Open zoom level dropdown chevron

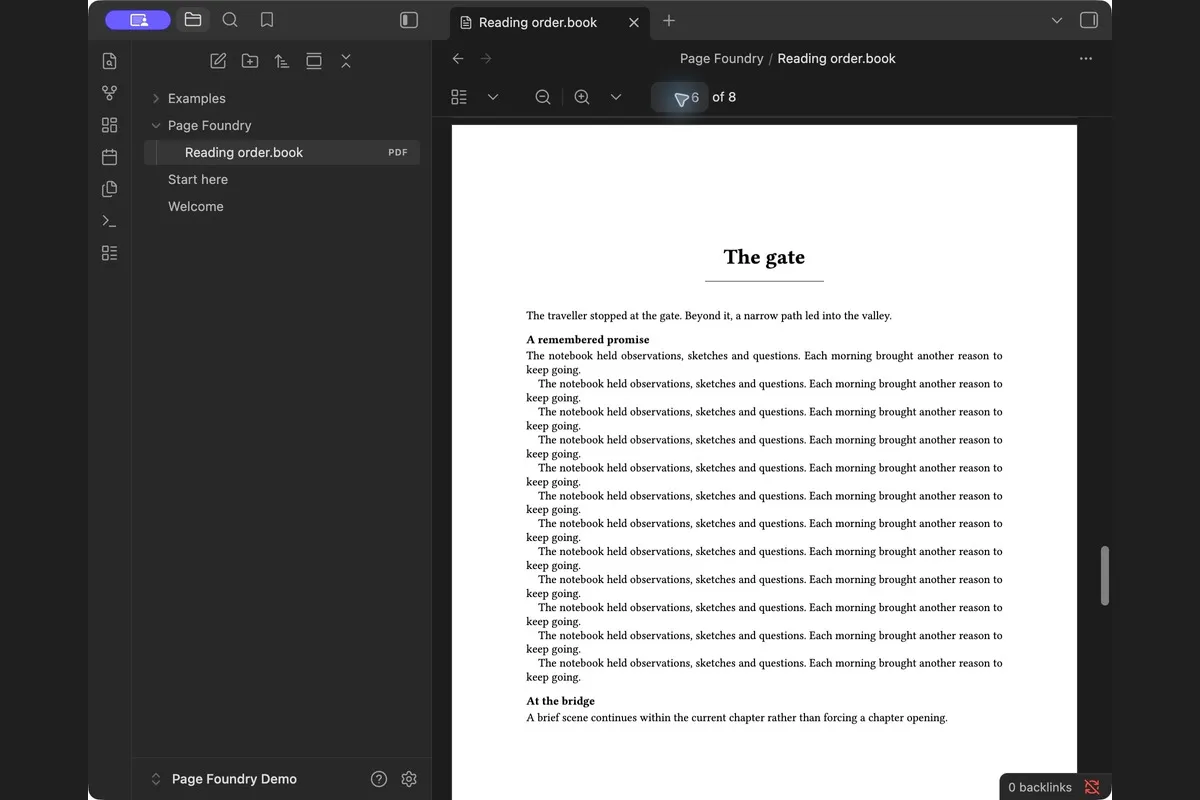616,97
